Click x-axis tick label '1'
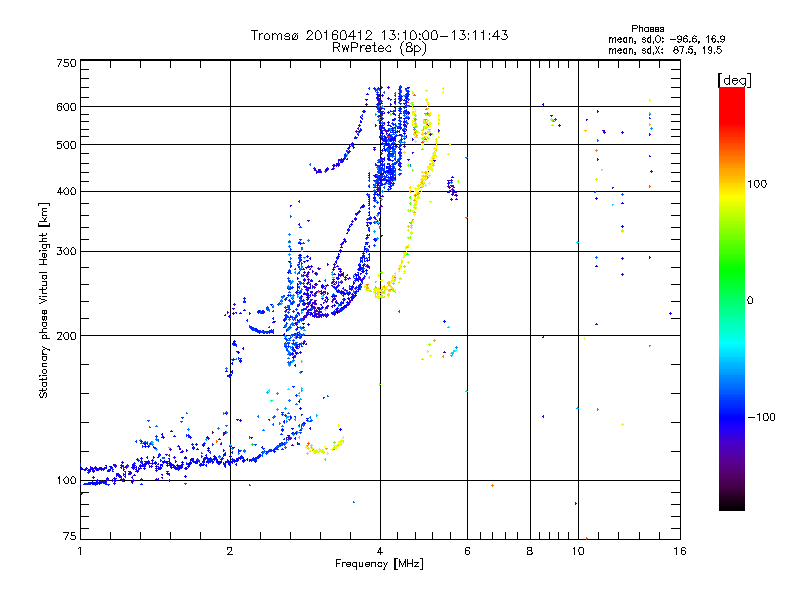 (x=80, y=551)
